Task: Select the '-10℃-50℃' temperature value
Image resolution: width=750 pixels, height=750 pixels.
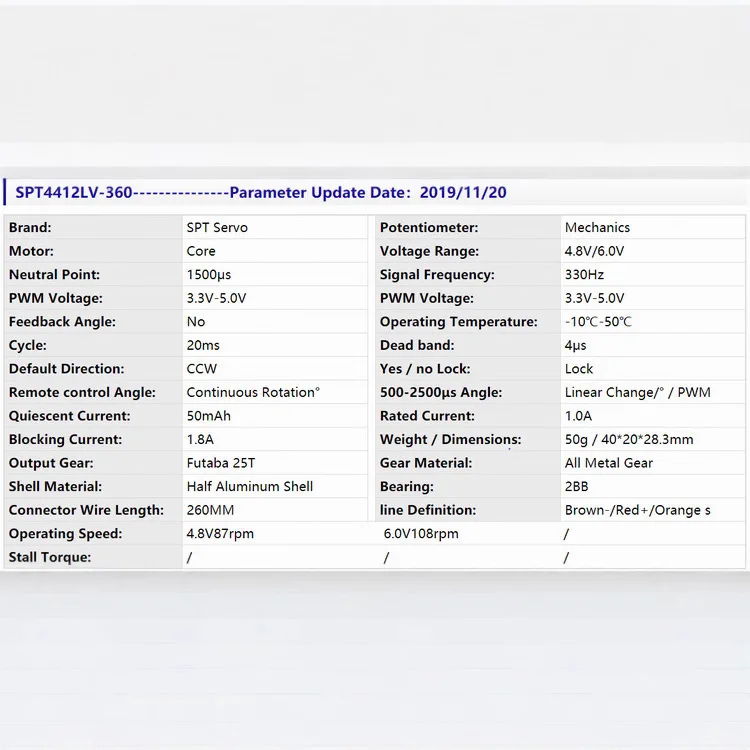Action: (598, 321)
